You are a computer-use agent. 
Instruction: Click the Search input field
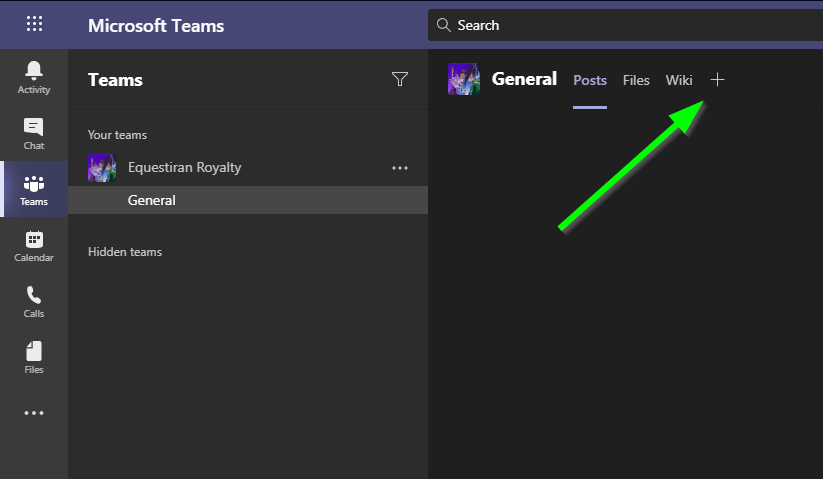pos(625,25)
